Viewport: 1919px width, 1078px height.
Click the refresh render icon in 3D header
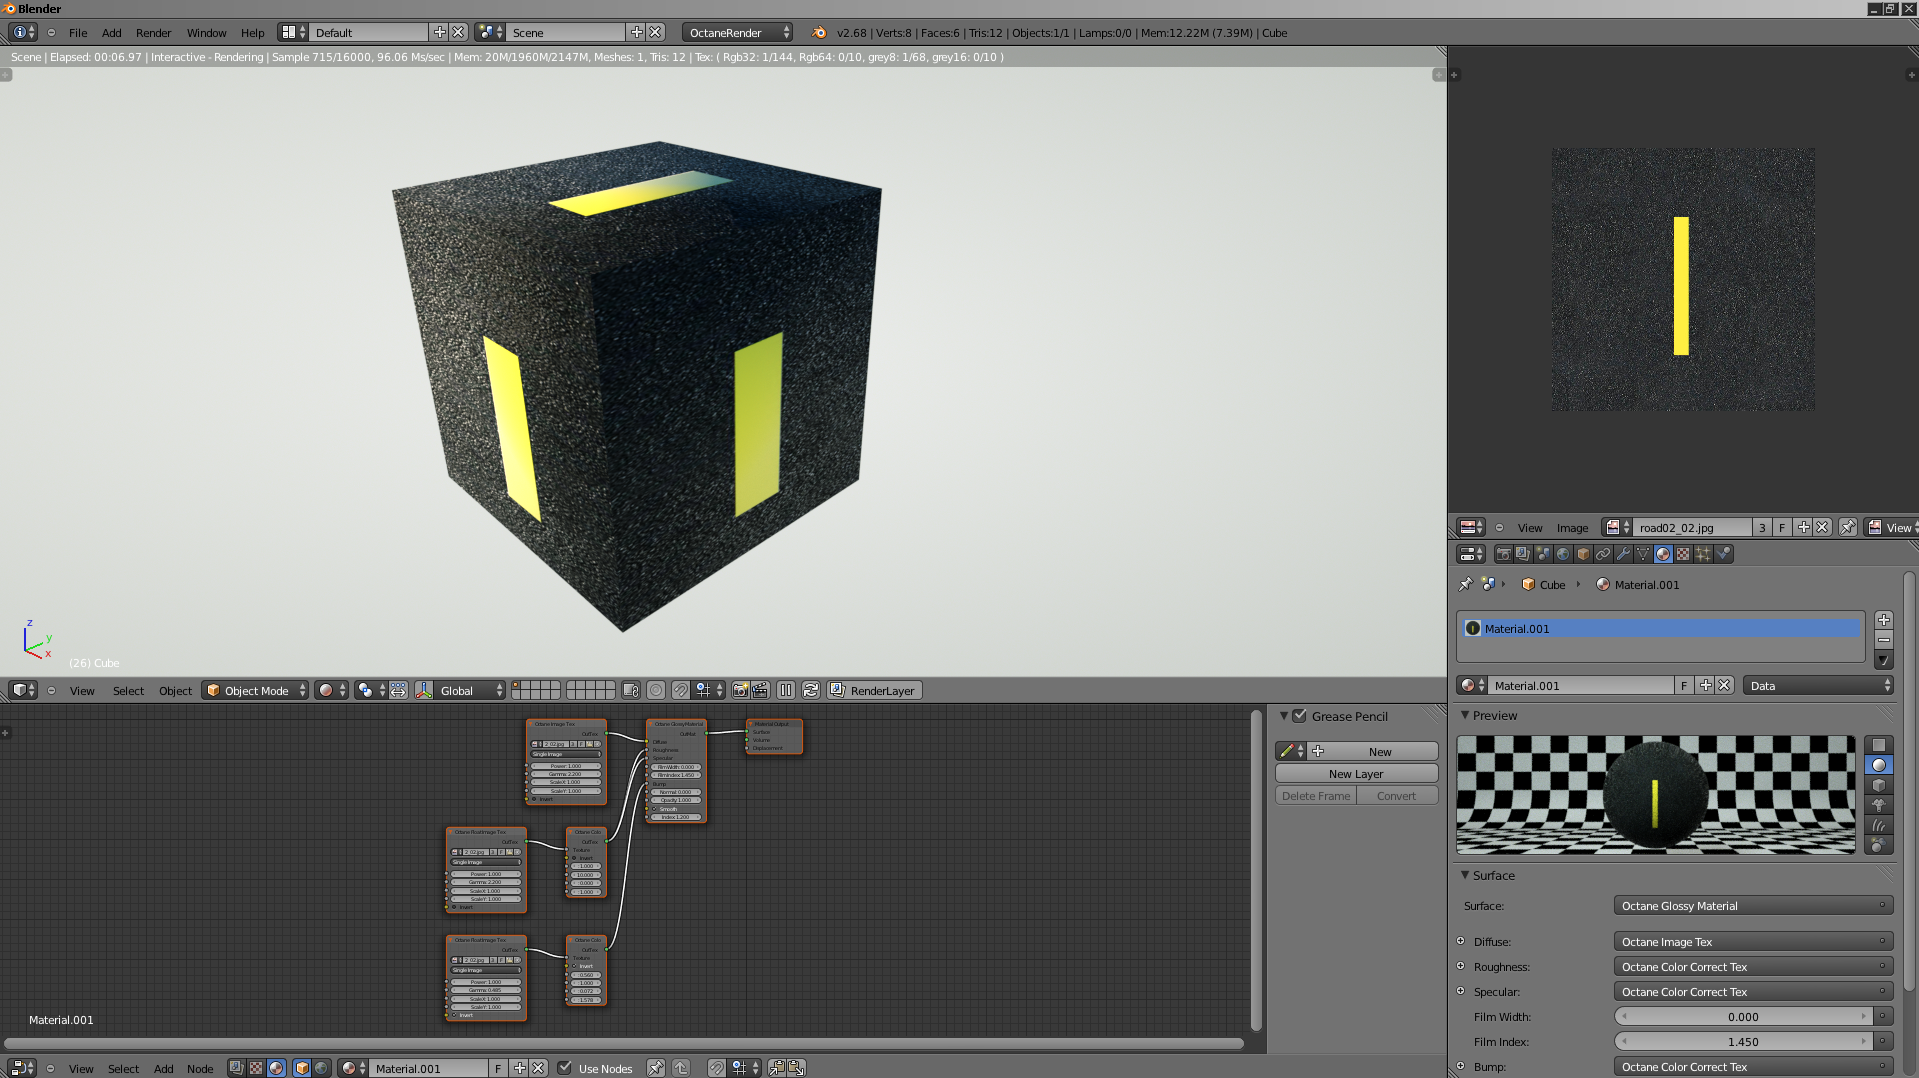811,690
